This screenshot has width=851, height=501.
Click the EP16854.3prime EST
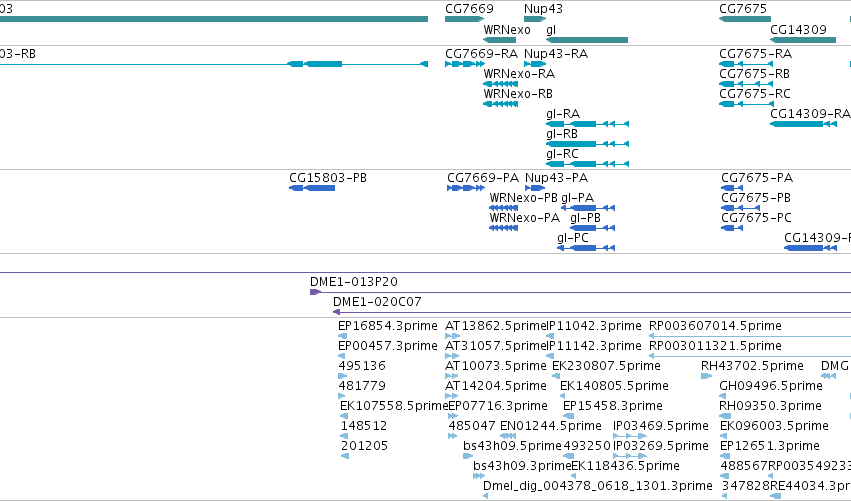tap(342, 337)
